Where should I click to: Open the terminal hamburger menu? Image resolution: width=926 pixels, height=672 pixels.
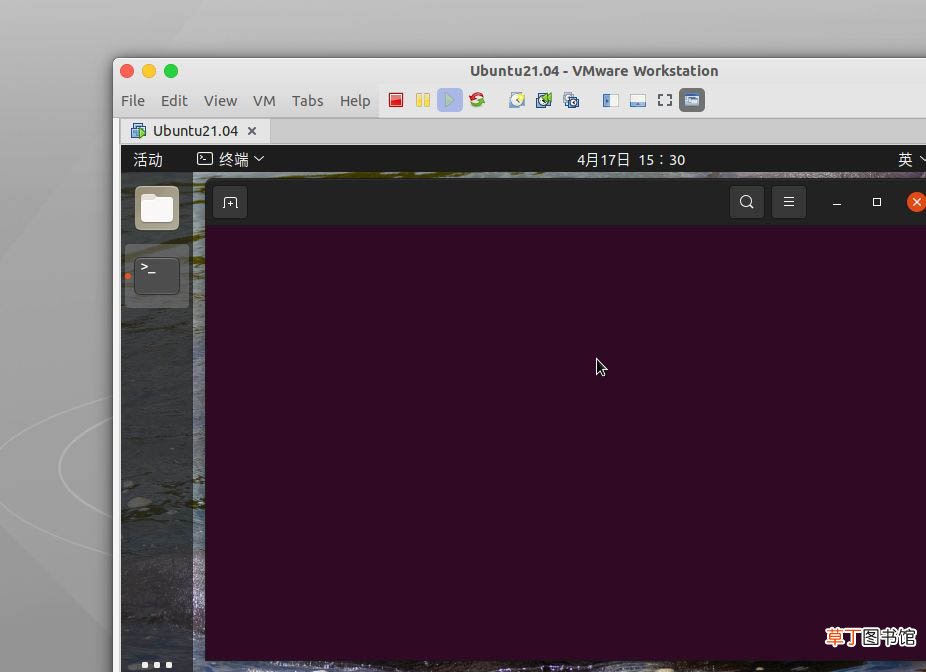click(789, 202)
